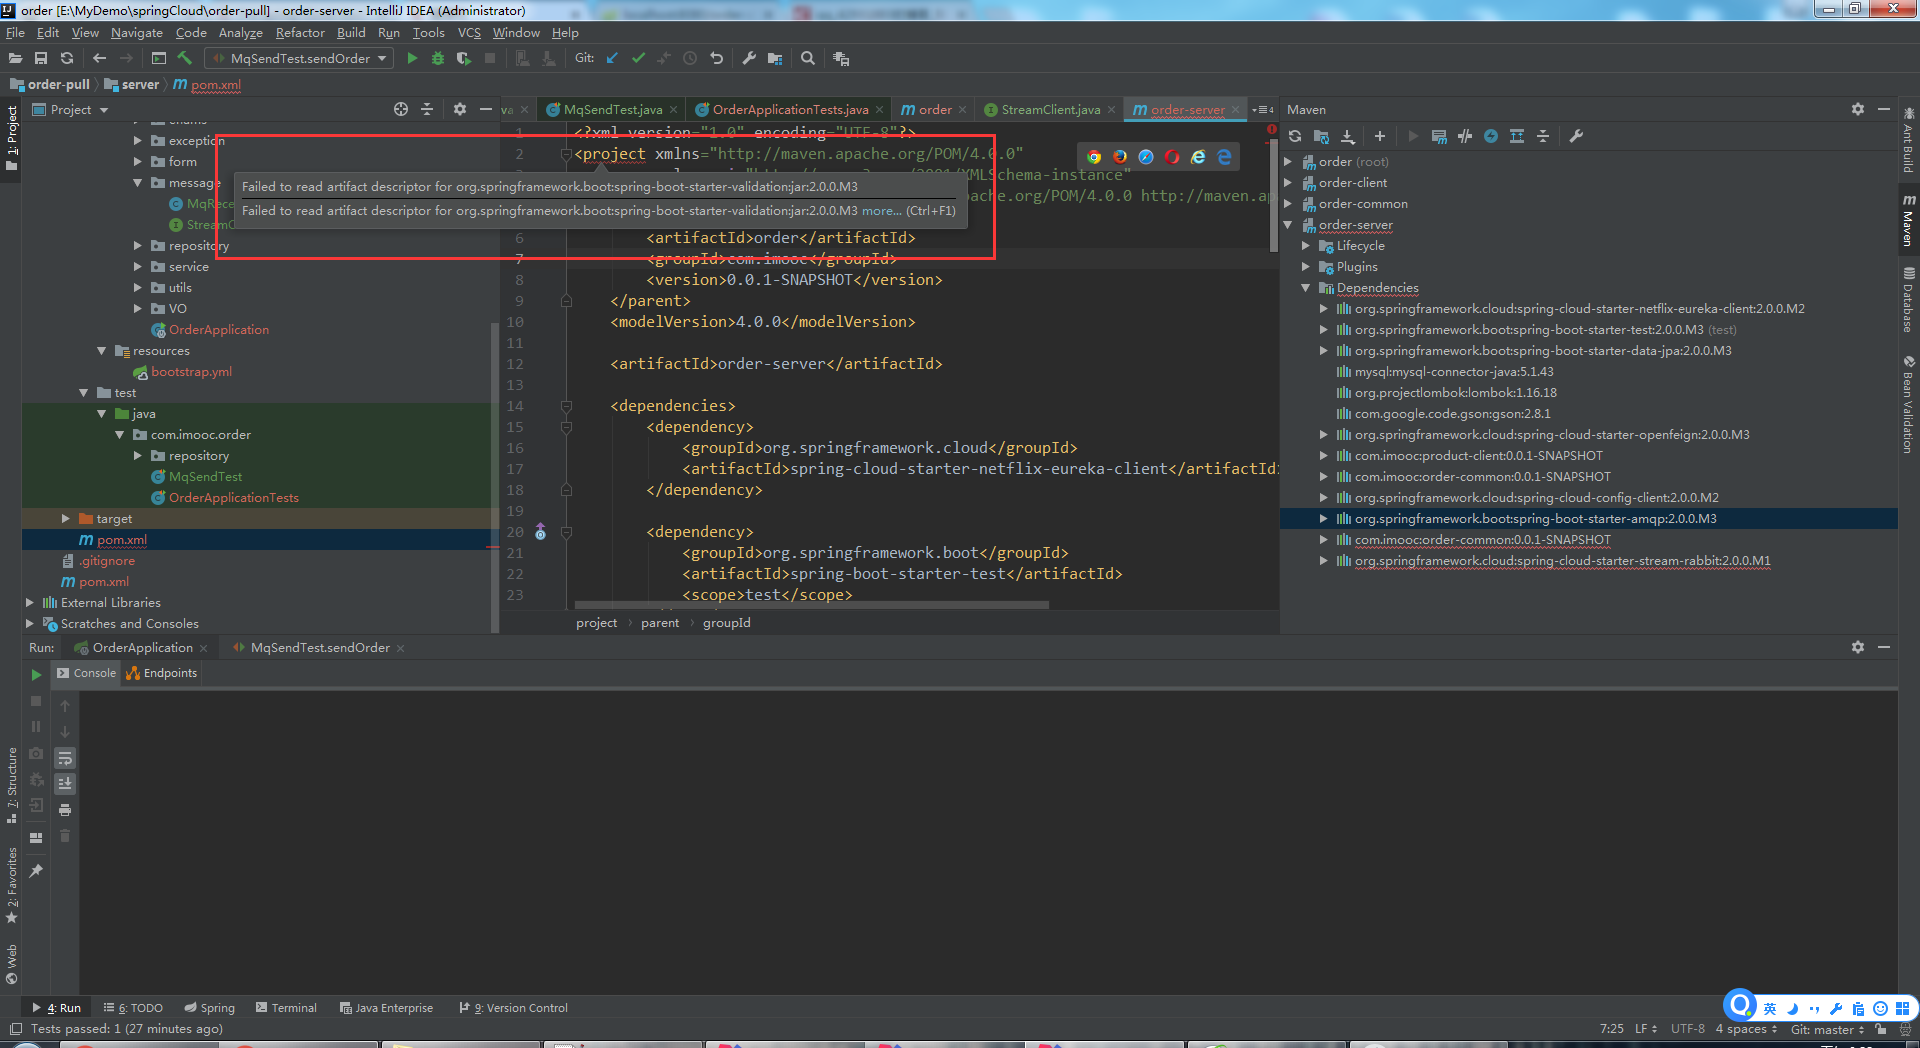
Task: Run with coverage icon in toolbar
Action: pyautogui.click(x=463, y=58)
